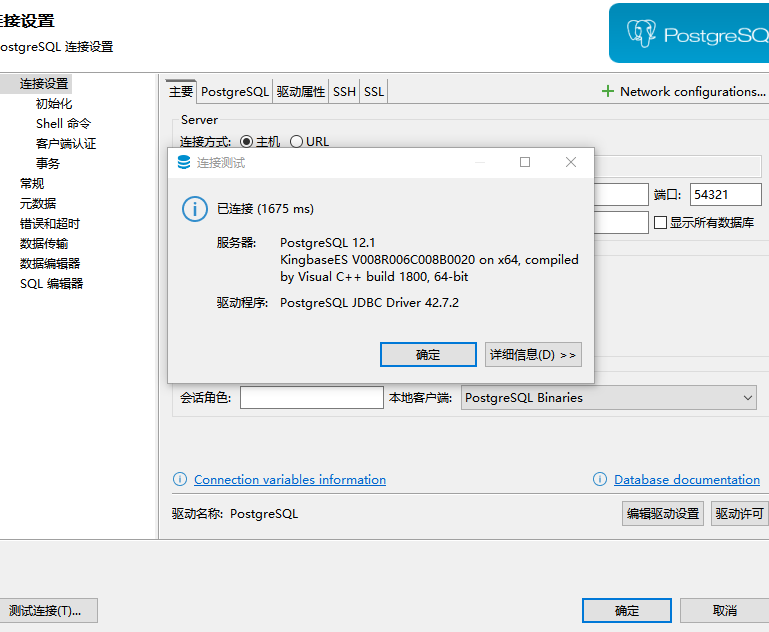The width and height of the screenshot is (769, 632).
Task: Open the Database documentation link
Action: point(686,480)
